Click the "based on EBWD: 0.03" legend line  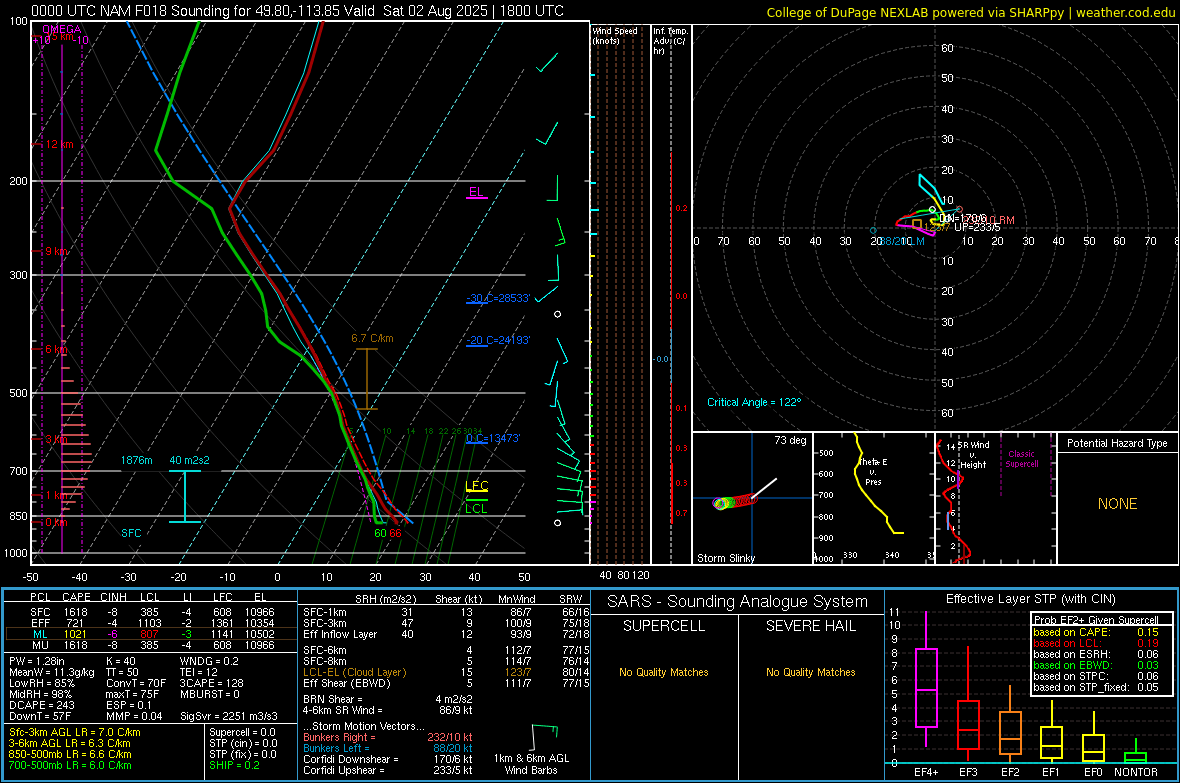point(1096,665)
